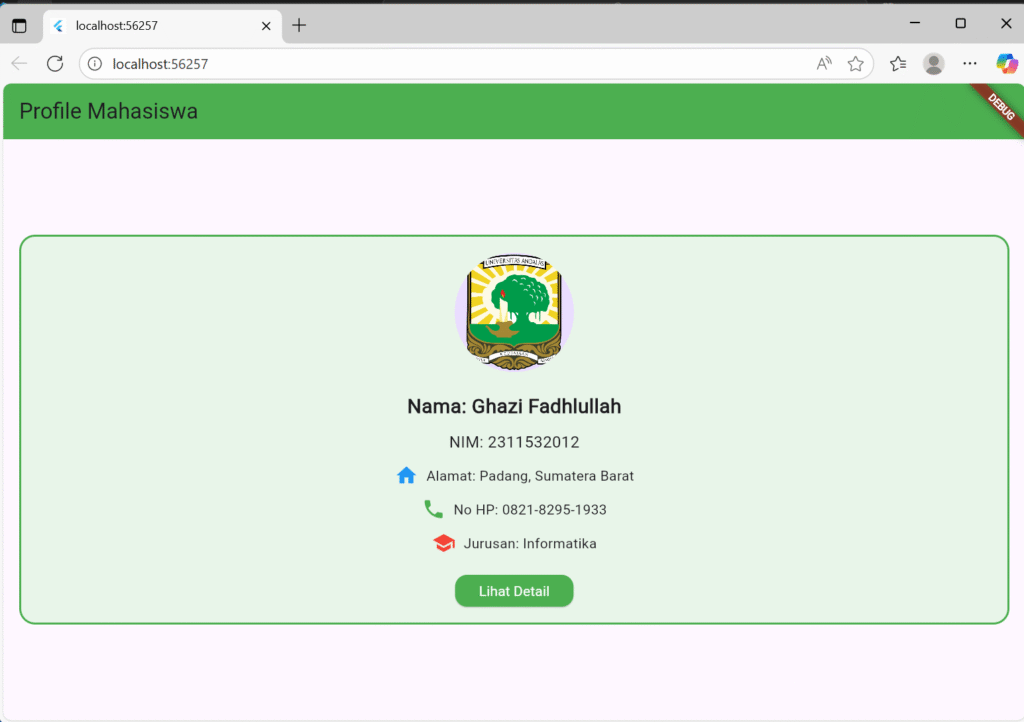Open the tab actions menu icon
Viewport: 1024px width, 722px height.
pyautogui.click(x=19, y=25)
